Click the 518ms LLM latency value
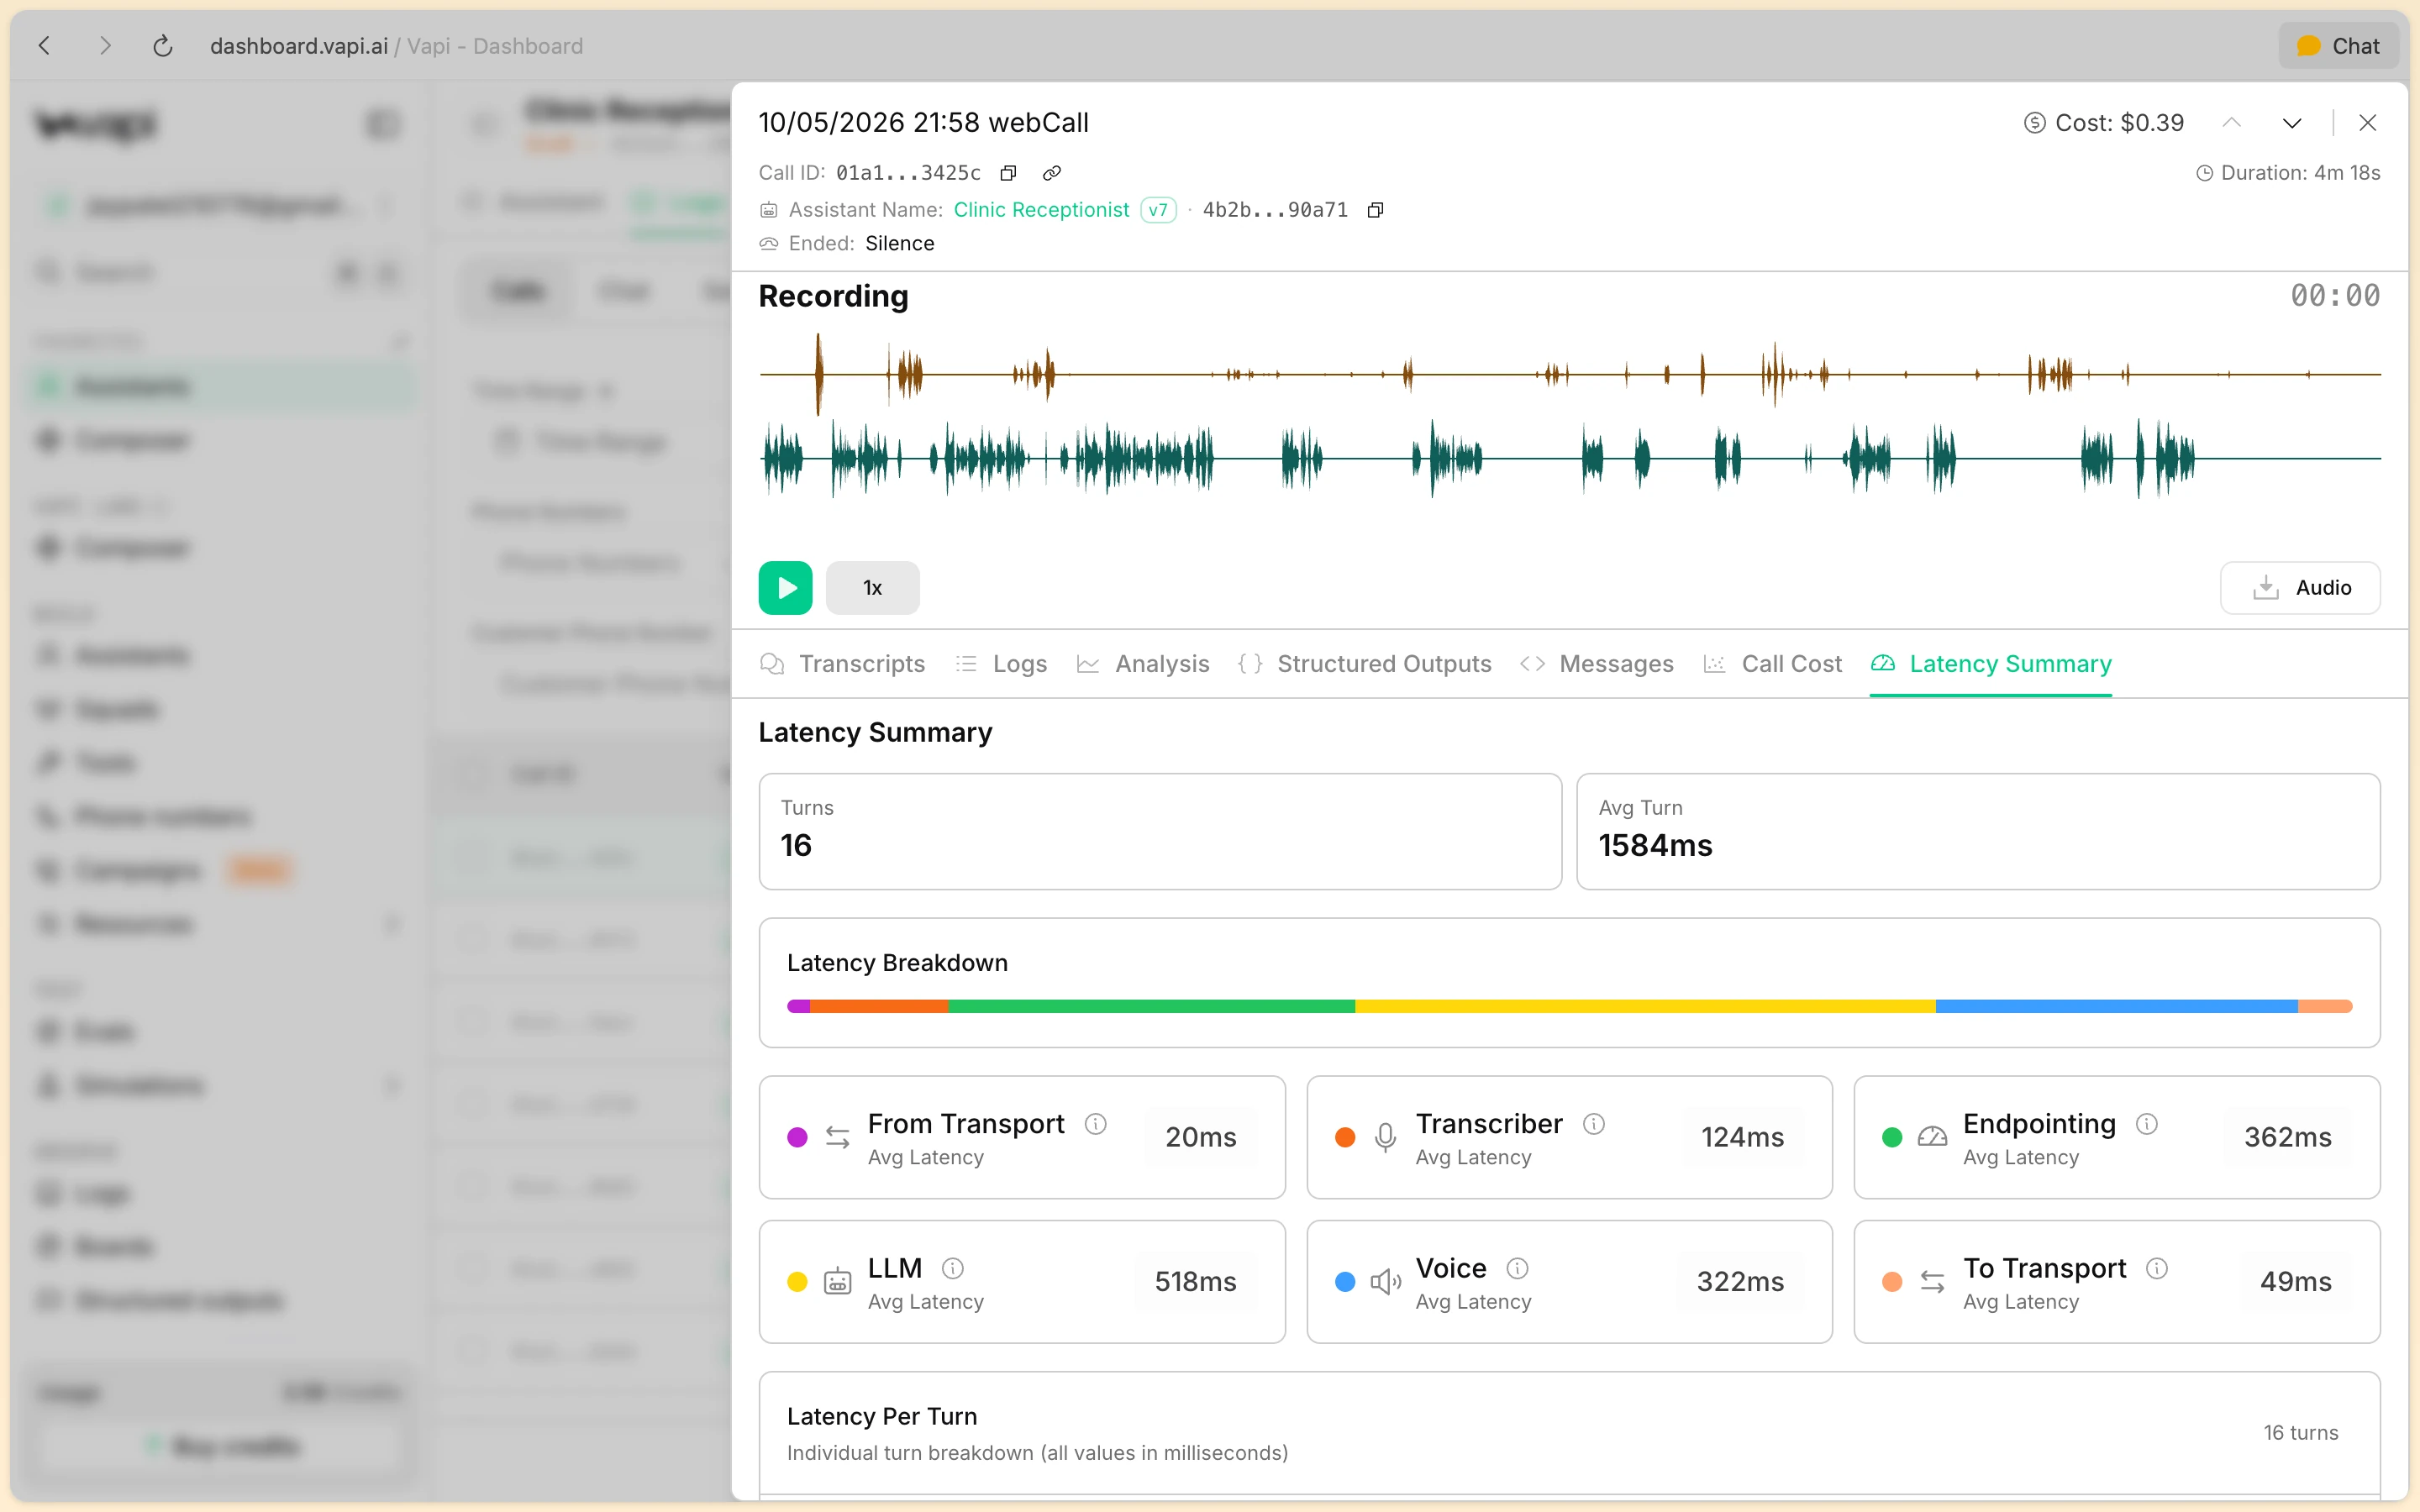2420x1512 pixels. point(1195,1282)
